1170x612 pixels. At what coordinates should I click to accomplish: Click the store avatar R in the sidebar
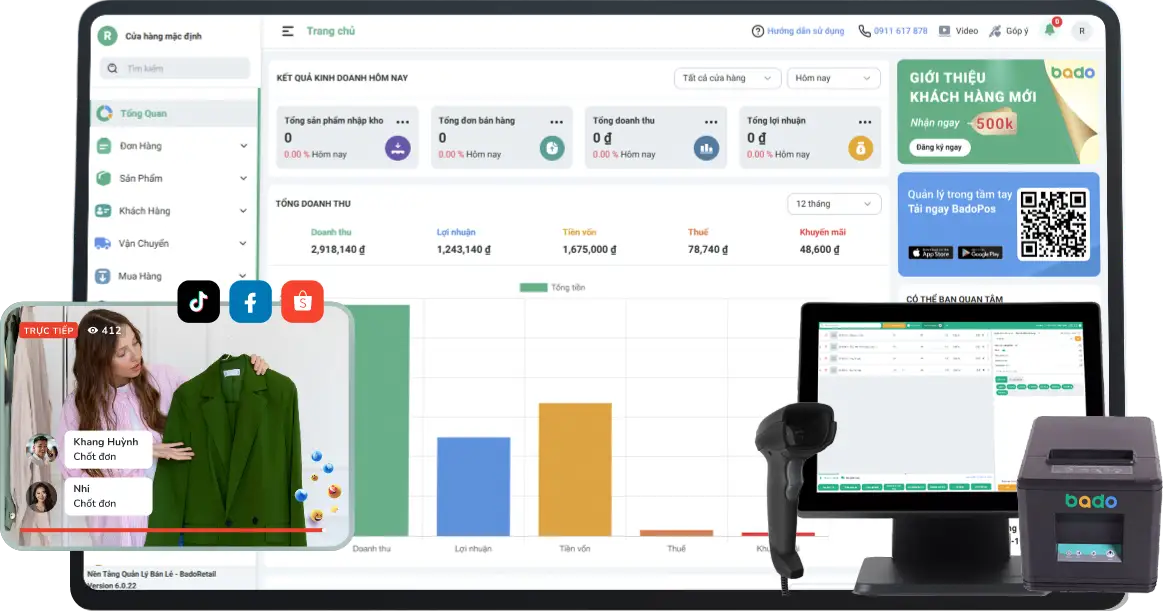tap(107, 36)
